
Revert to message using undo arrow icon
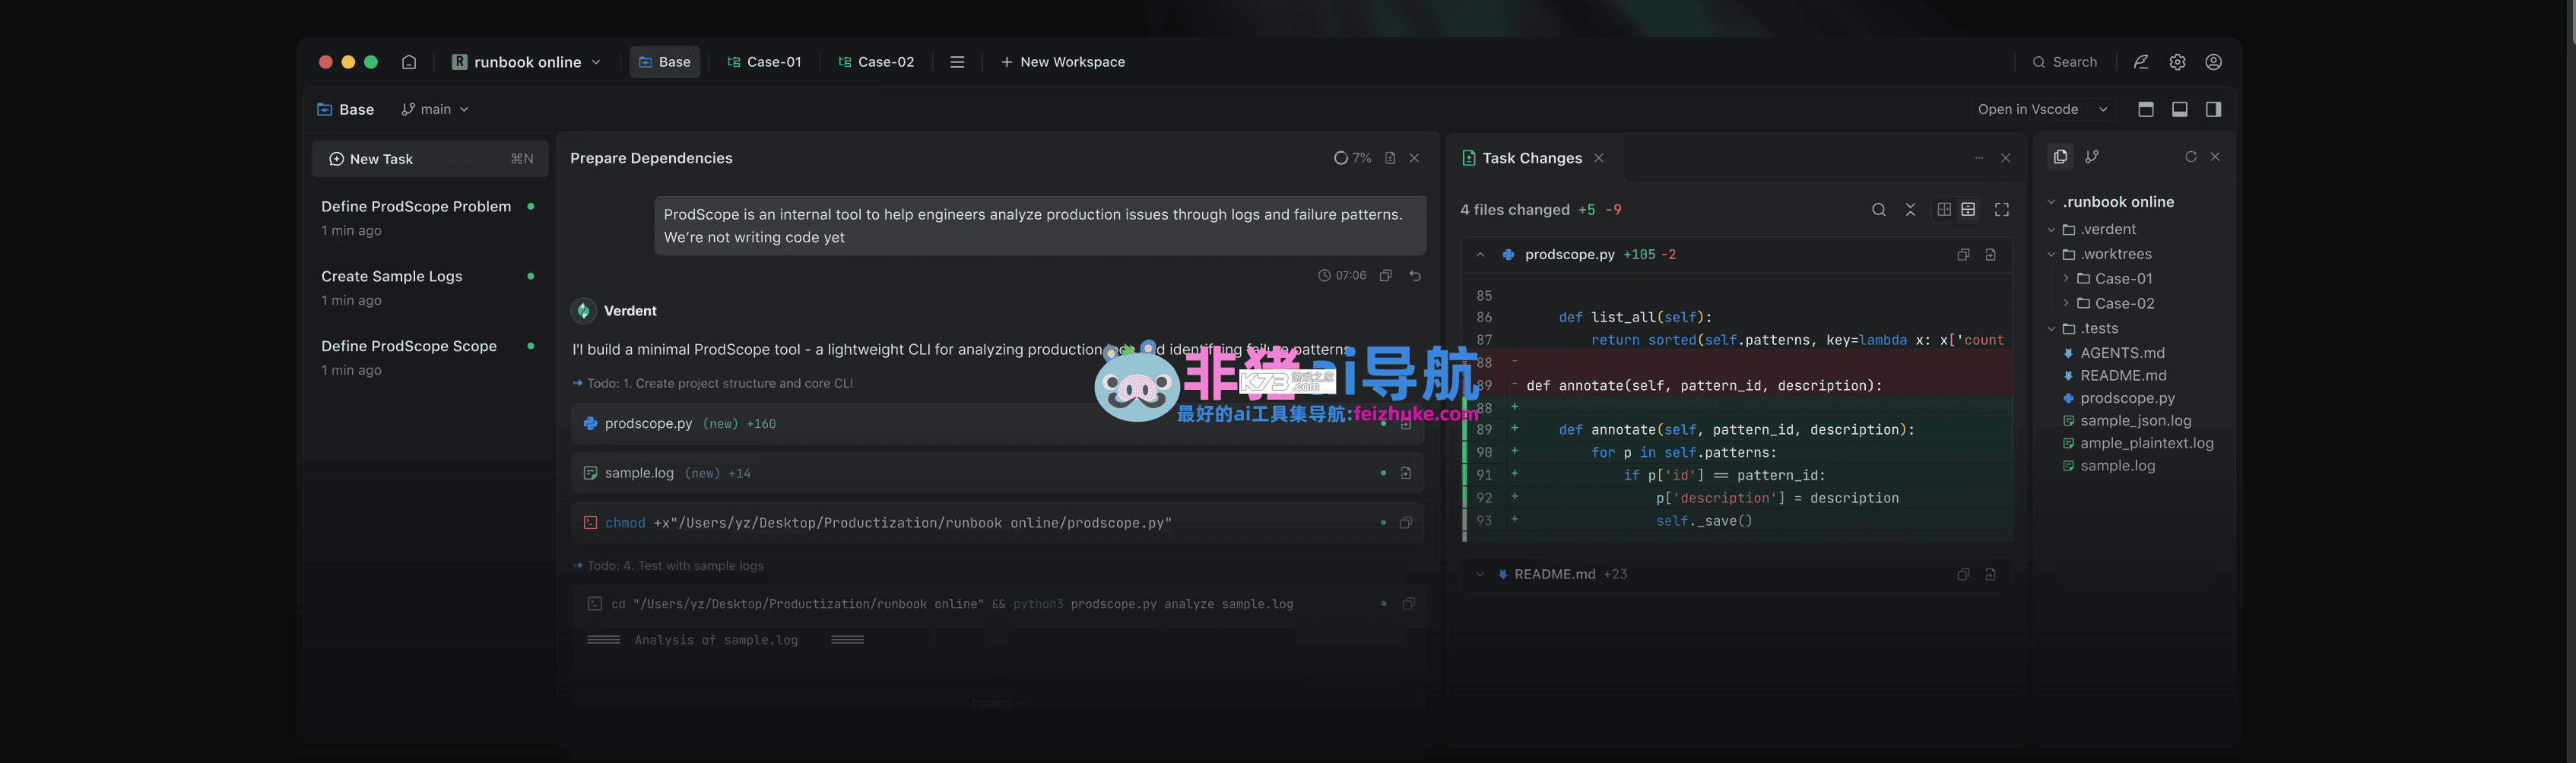click(1415, 275)
